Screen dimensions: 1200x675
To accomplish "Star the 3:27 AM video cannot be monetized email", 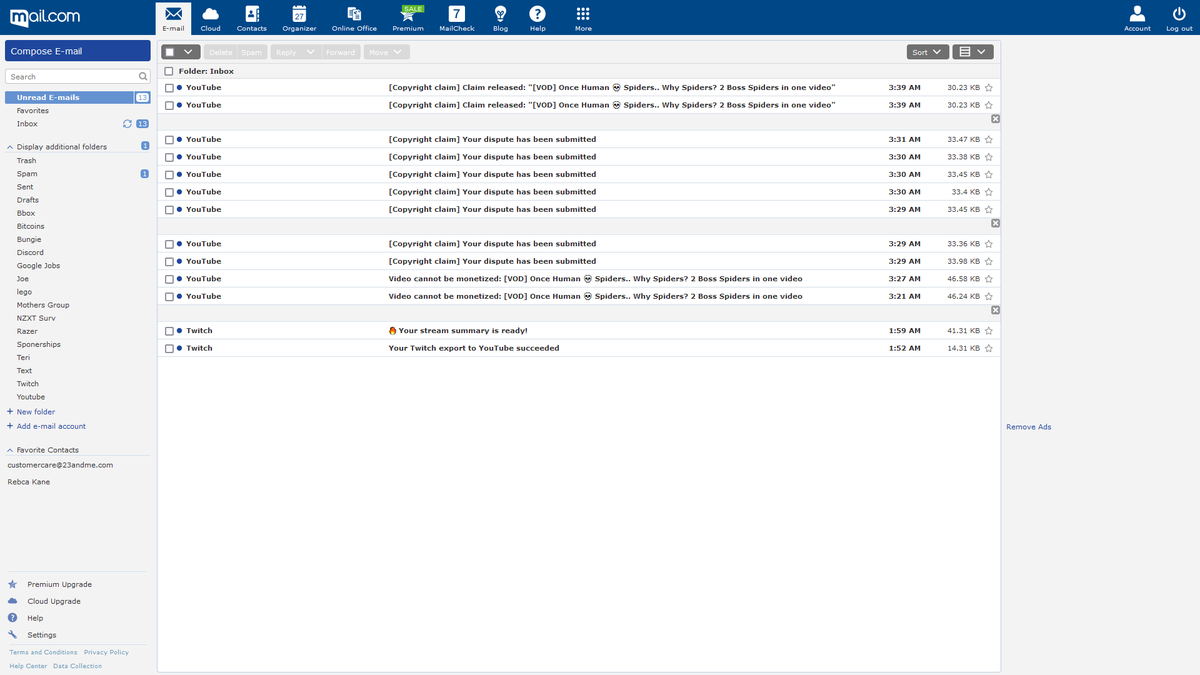I will pyautogui.click(x=989, y=279).
